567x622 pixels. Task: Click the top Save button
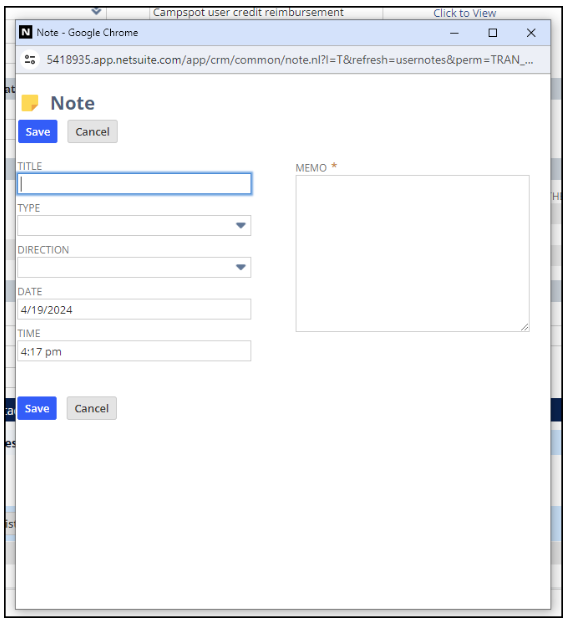[38, 131]
